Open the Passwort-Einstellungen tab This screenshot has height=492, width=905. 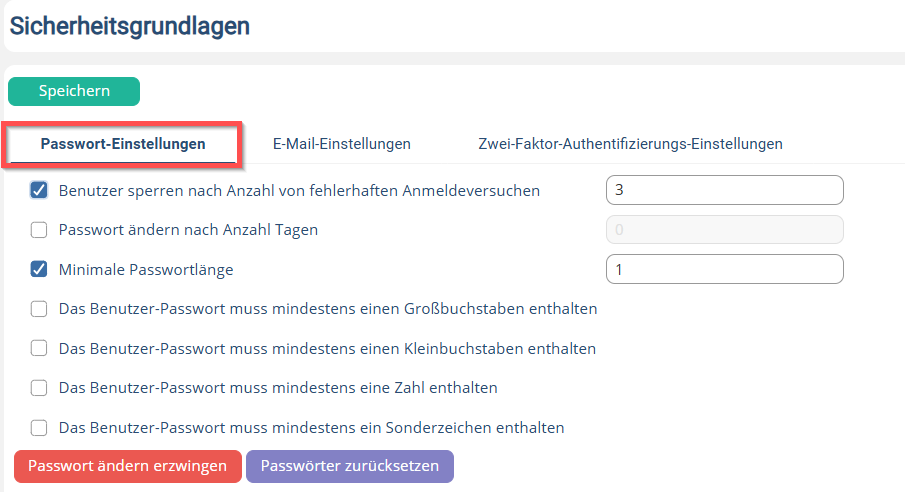point(123,144)
